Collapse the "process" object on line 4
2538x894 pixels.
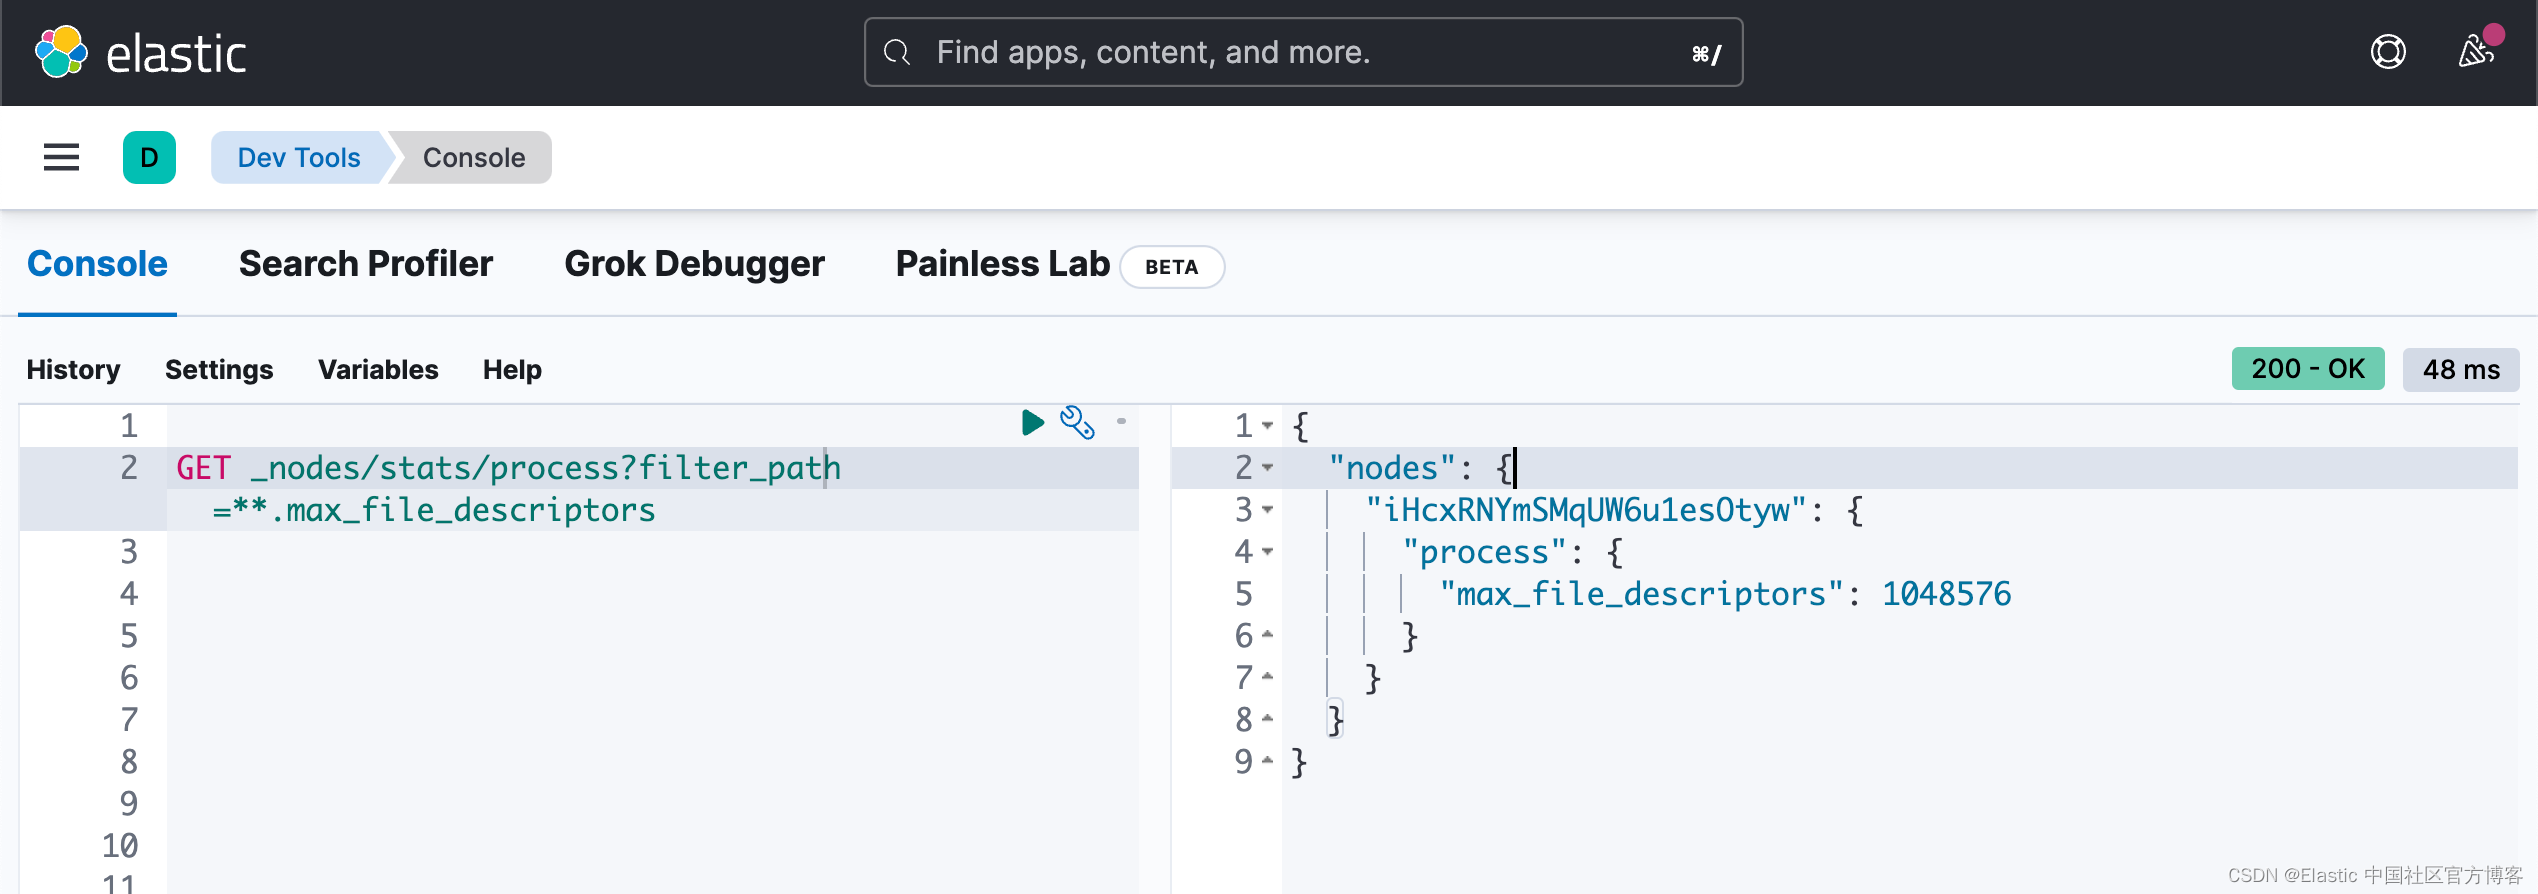tap(1267, 552)
